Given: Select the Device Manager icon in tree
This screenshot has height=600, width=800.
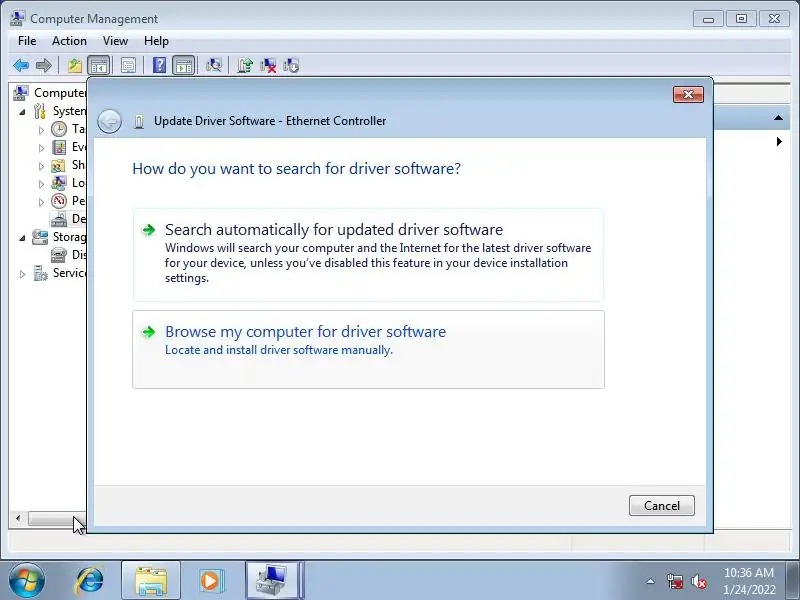Looking at the screenshot, I should (x=59, y=219).
